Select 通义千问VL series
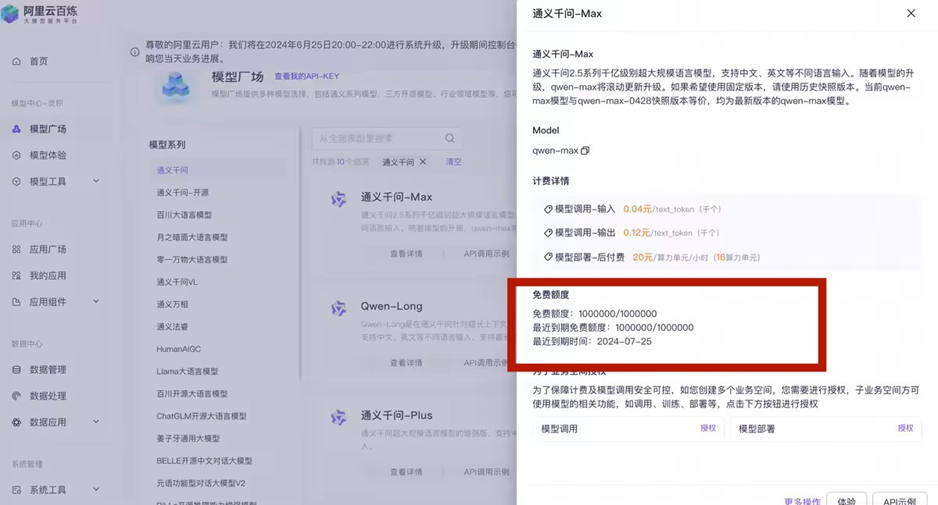Image resolution: width=938 pixels, height=505 pixels. click(177, 282)
